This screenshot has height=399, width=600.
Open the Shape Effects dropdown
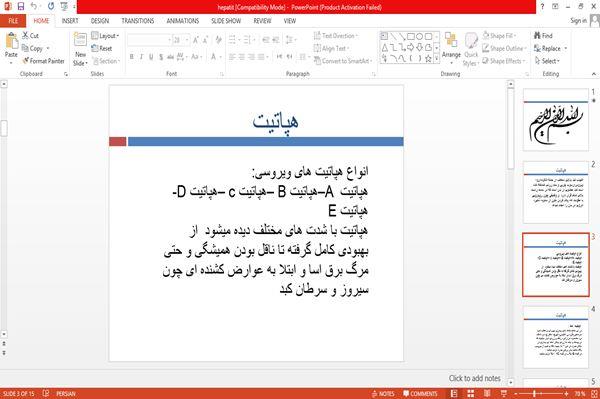(504, 61)
